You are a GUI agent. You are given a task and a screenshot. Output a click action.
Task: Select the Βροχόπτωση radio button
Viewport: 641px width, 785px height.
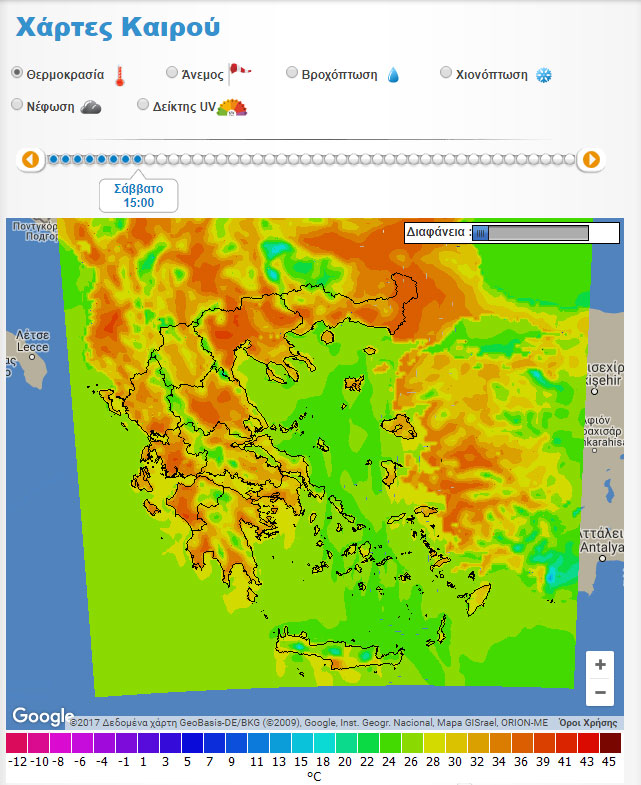pyautogui.click(x=292, y=73)
